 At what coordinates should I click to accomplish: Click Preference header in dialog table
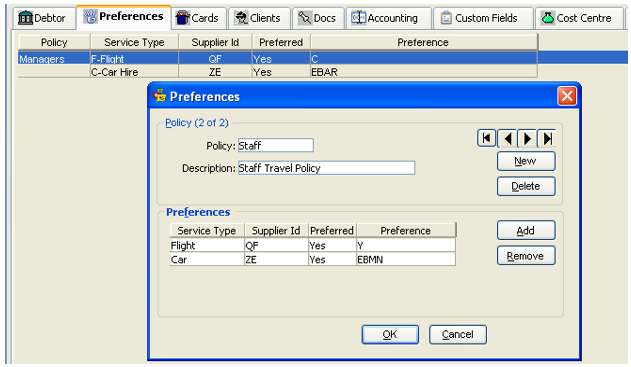(406, 231)
